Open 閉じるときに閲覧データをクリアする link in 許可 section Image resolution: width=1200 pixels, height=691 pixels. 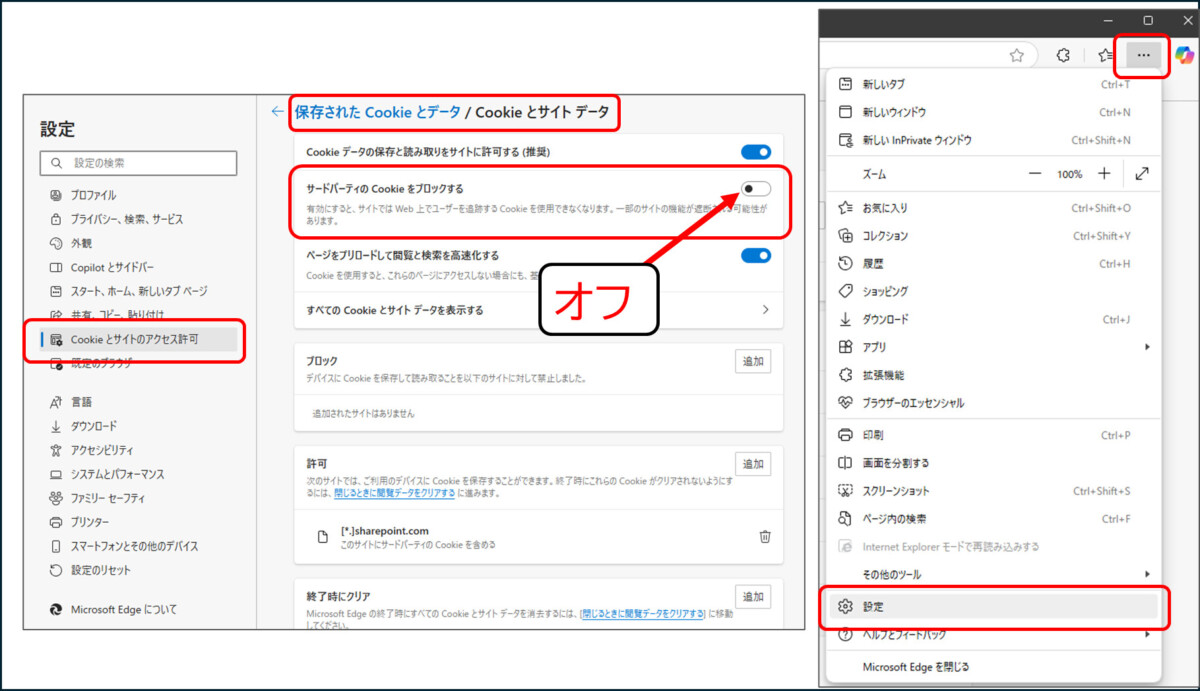point(395,493)
